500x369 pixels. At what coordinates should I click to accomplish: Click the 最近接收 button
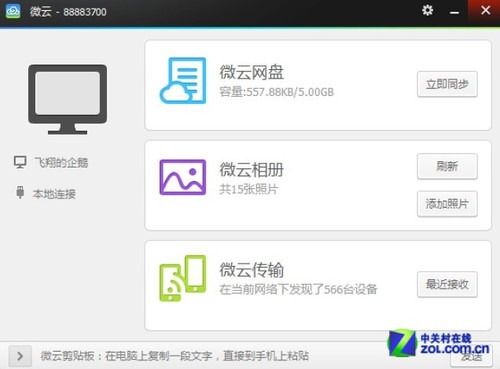(447, 284)
